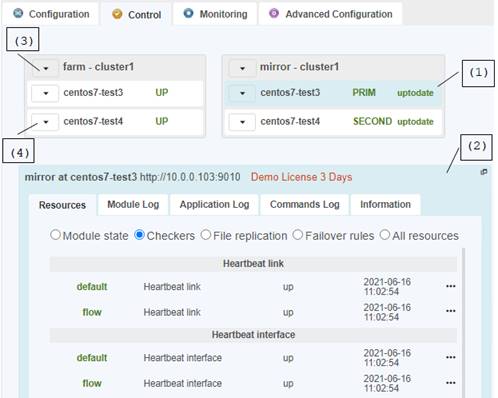
Task: Open the Advanced Configuration tab
Action: click(x=331, y=14)
